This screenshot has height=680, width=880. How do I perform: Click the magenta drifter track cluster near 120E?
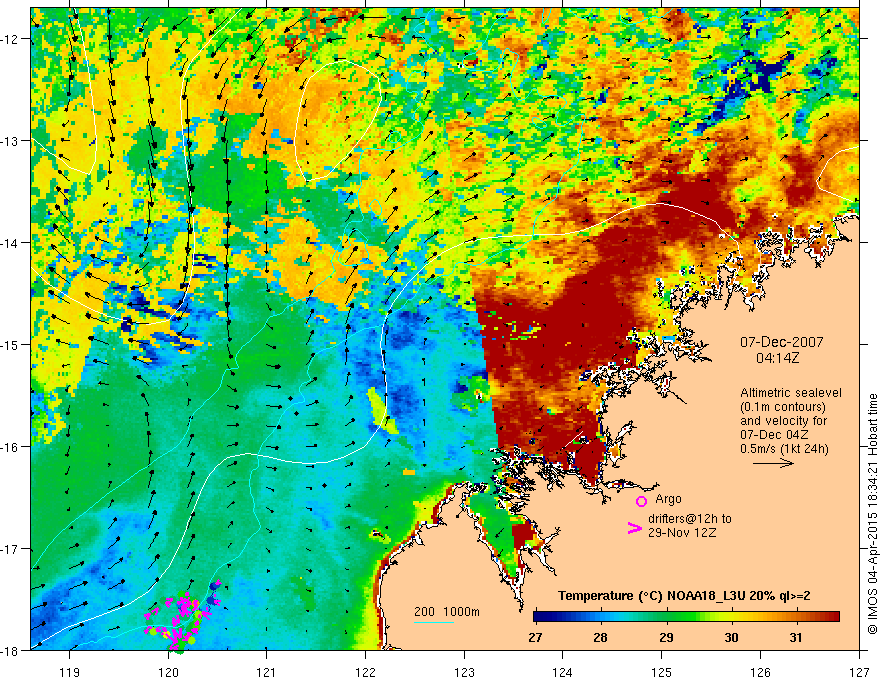[182, 616]
